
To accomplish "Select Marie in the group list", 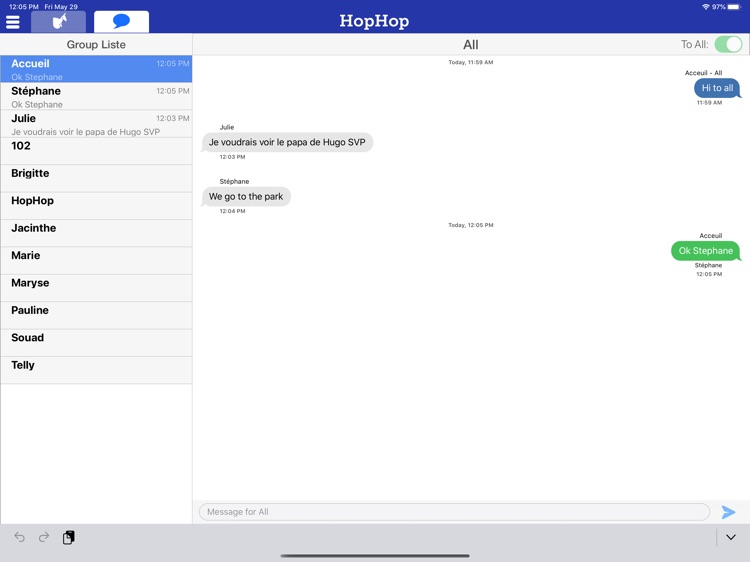I will click(96, 261).
